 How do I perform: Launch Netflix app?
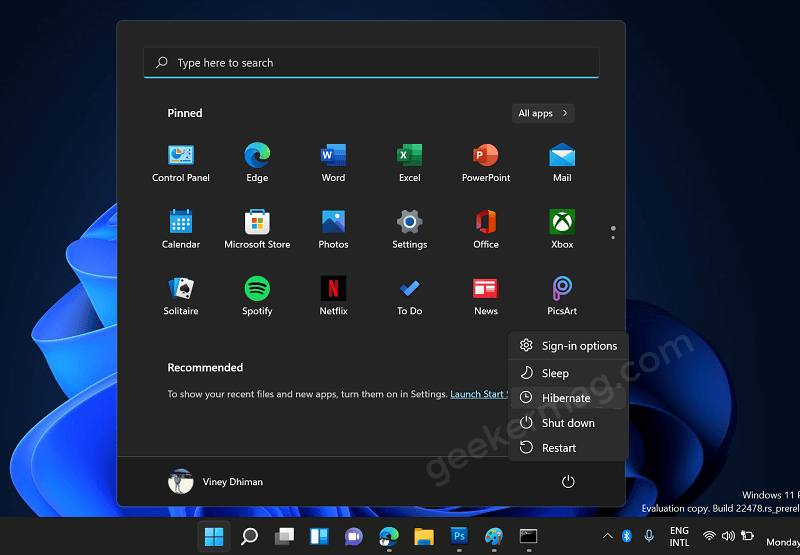coord(333,296)
